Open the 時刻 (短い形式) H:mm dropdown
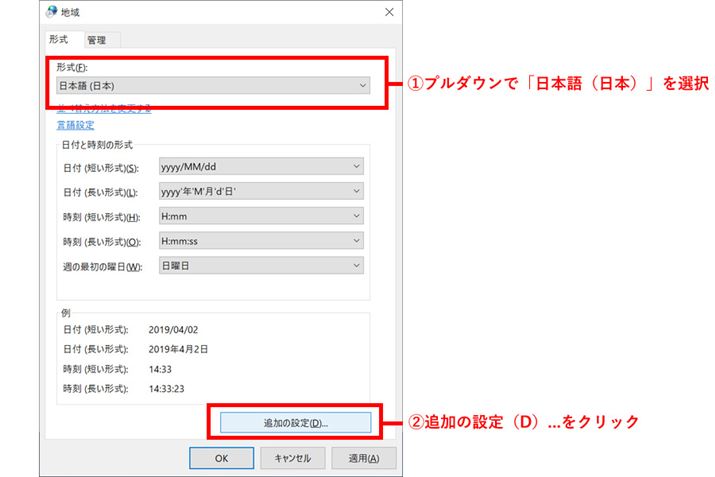 260,216
